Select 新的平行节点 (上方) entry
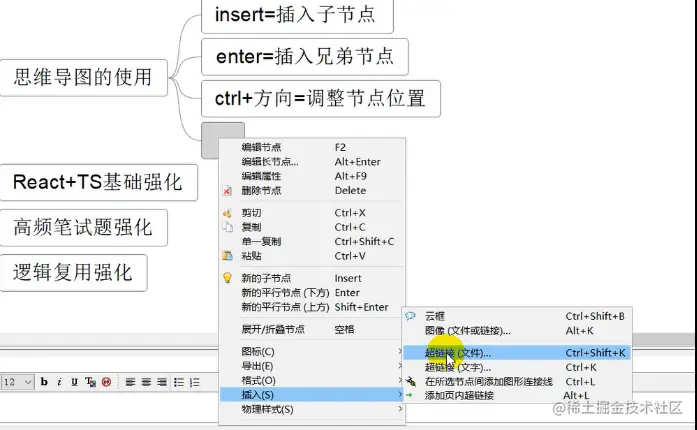The image size is (697, 430). (312, 307)
